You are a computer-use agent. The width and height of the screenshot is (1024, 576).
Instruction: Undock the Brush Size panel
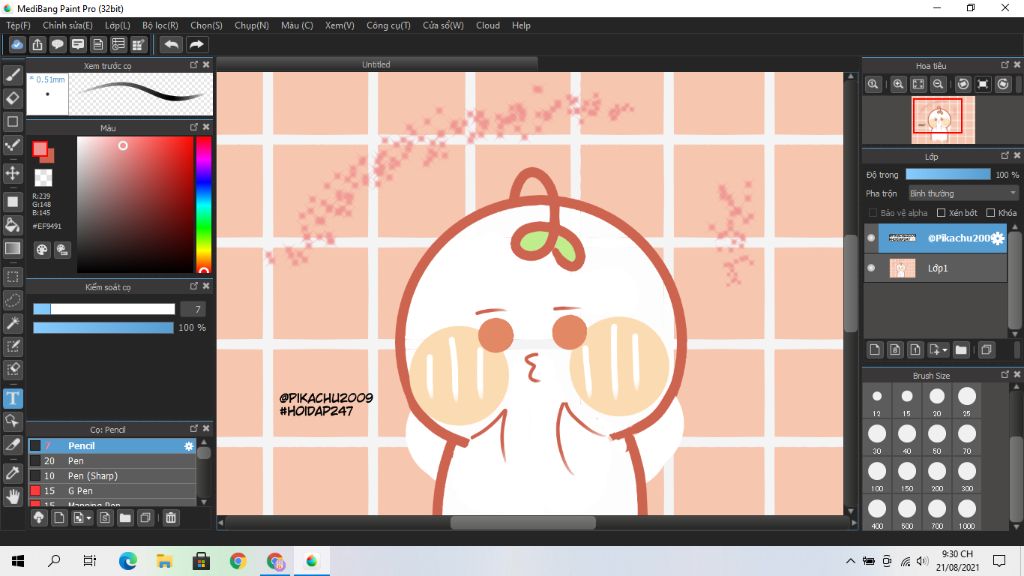[1005, 375]
